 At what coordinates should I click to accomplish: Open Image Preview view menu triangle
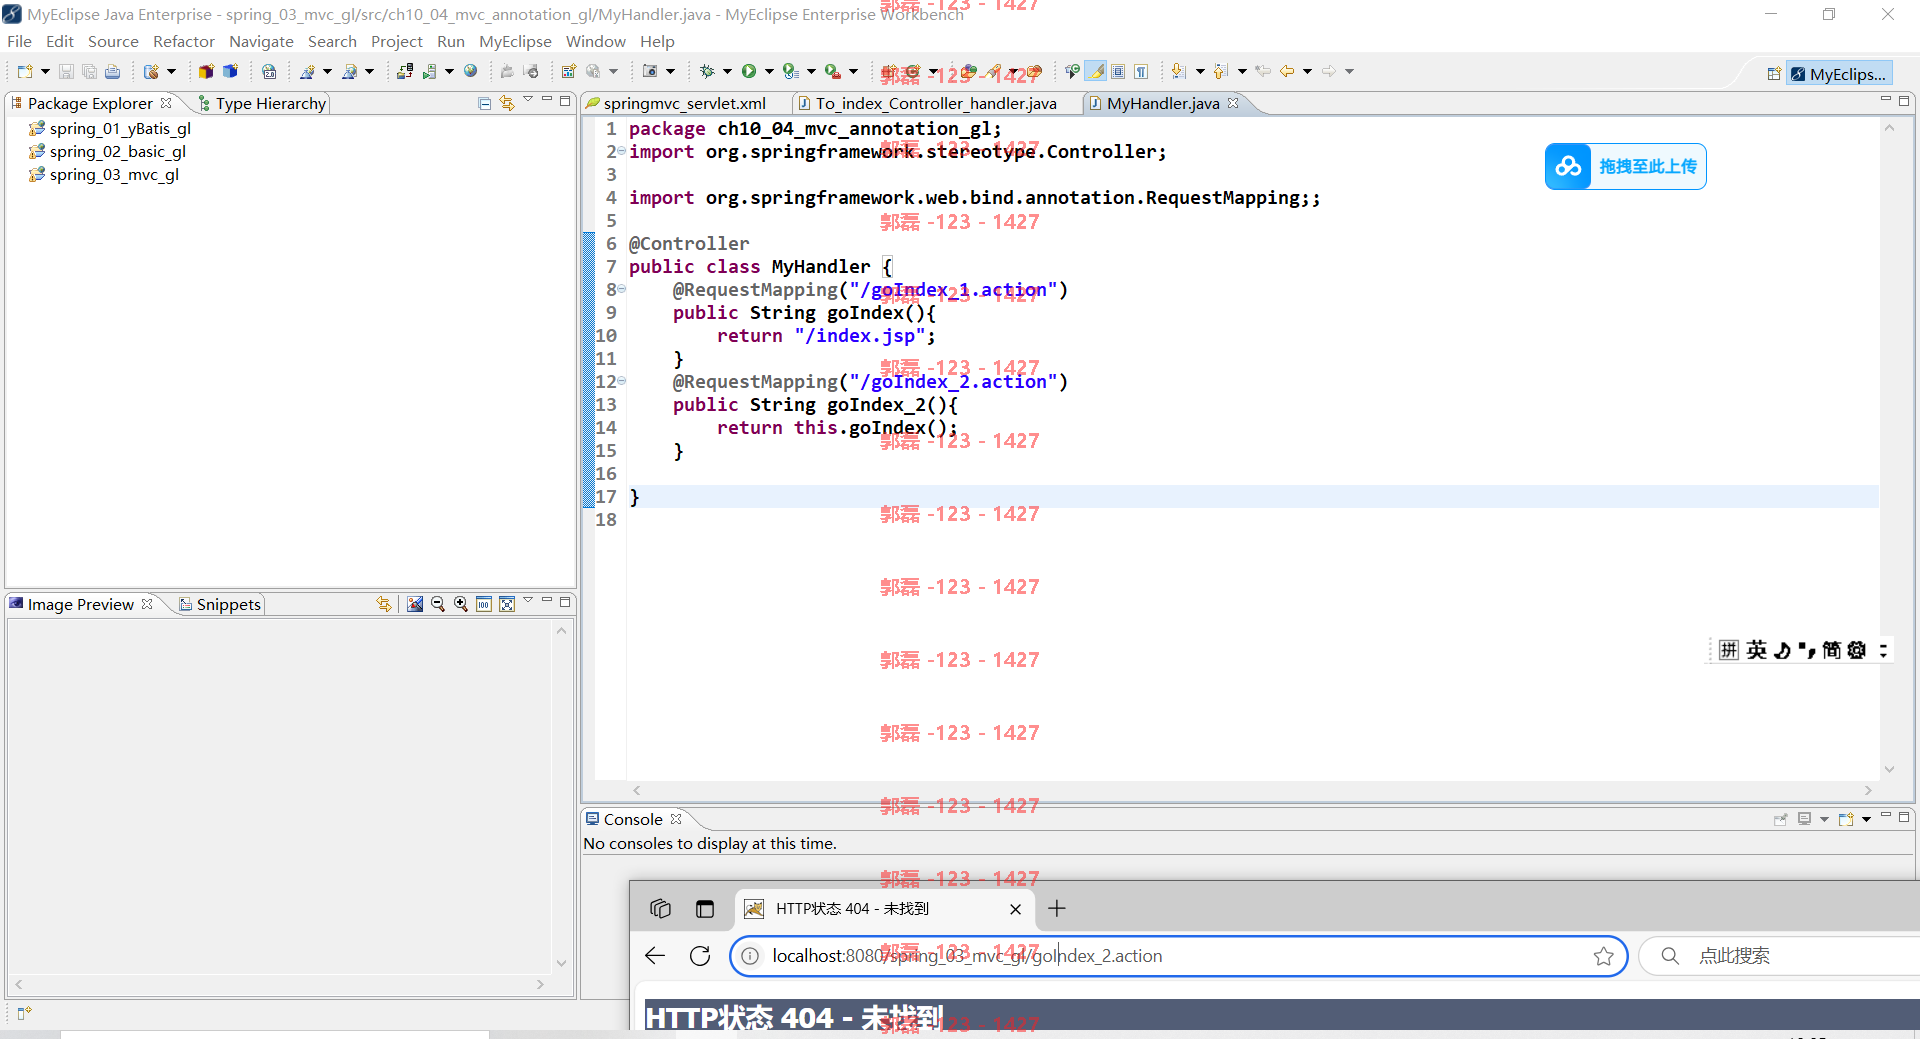528,601
